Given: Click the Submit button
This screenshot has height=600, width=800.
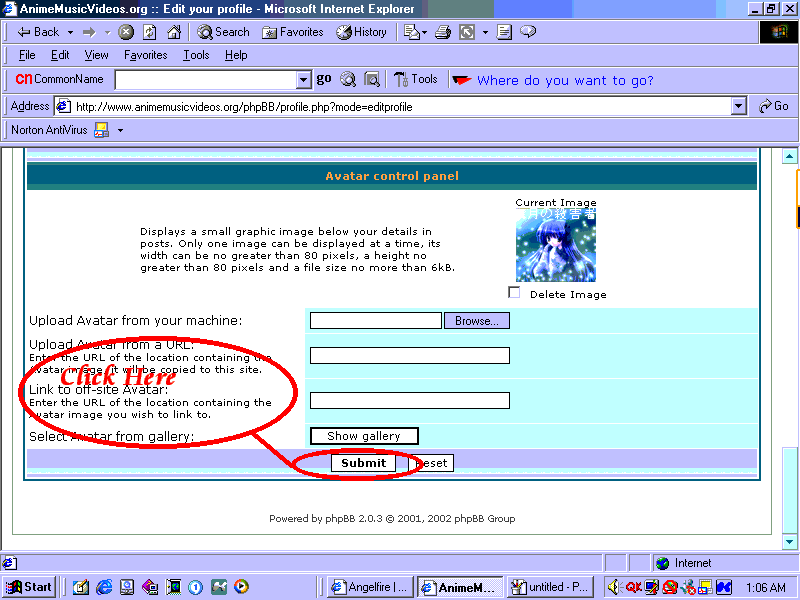Looking at the screenshot, I should 363,463.
